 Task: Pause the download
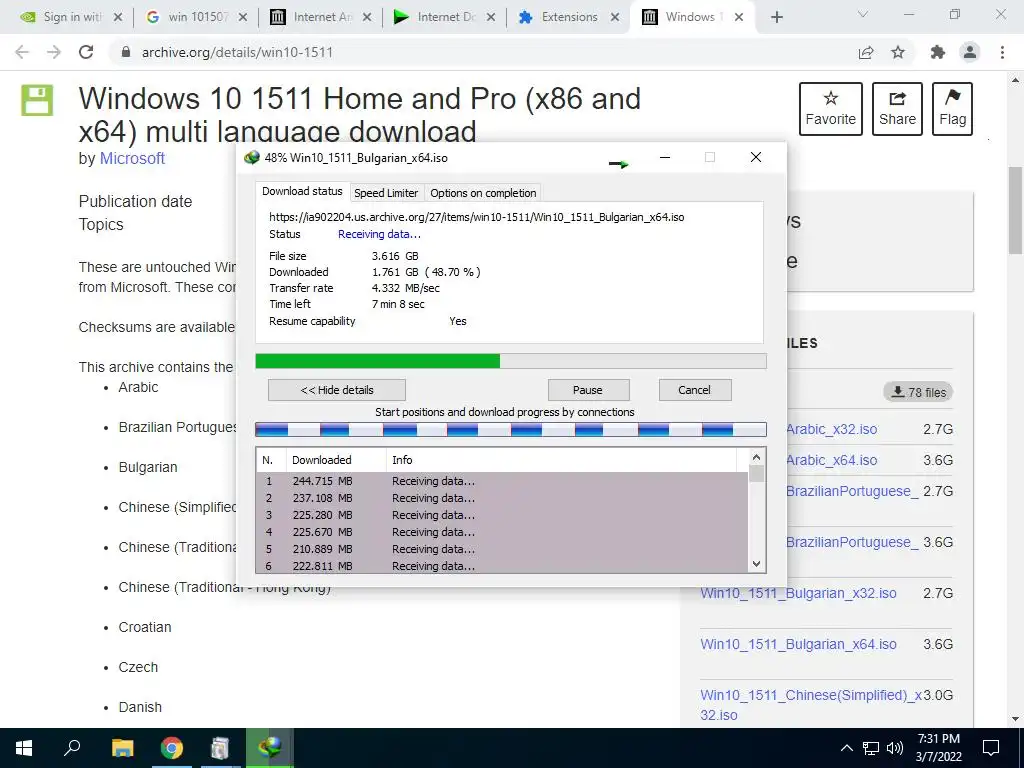pyautogui.click(x=588, y=390)
